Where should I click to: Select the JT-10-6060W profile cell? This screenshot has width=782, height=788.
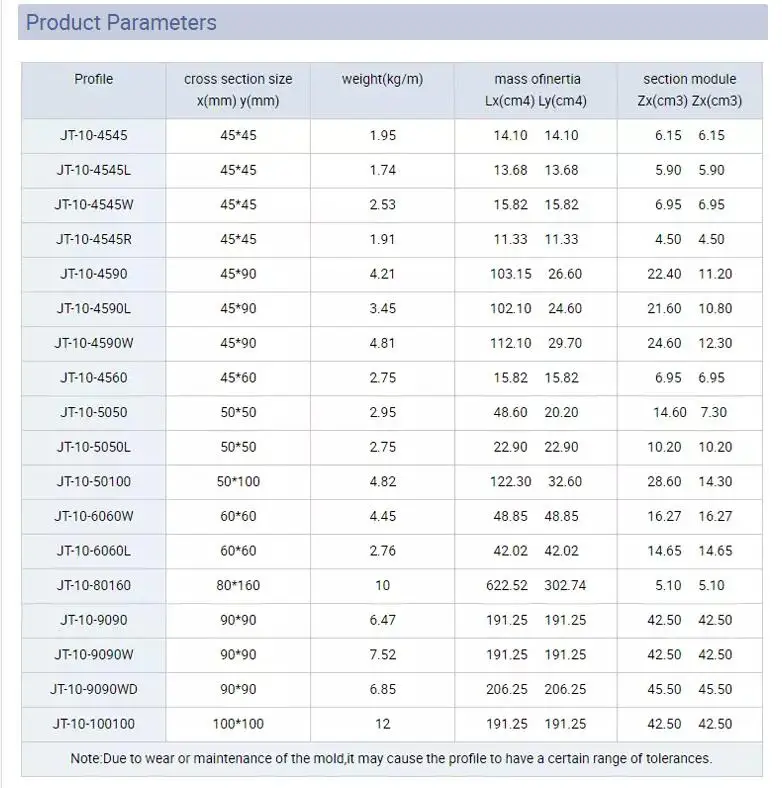coord(94,516)
